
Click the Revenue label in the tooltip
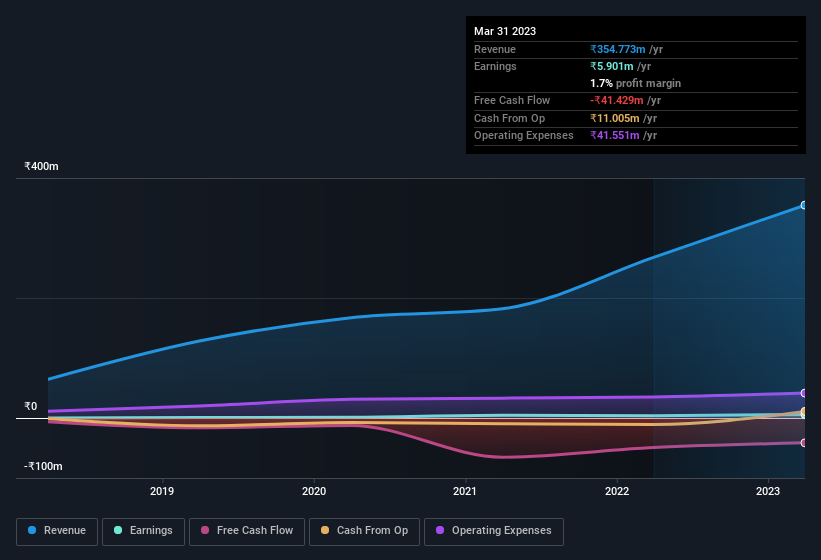(x=495, y=49)
